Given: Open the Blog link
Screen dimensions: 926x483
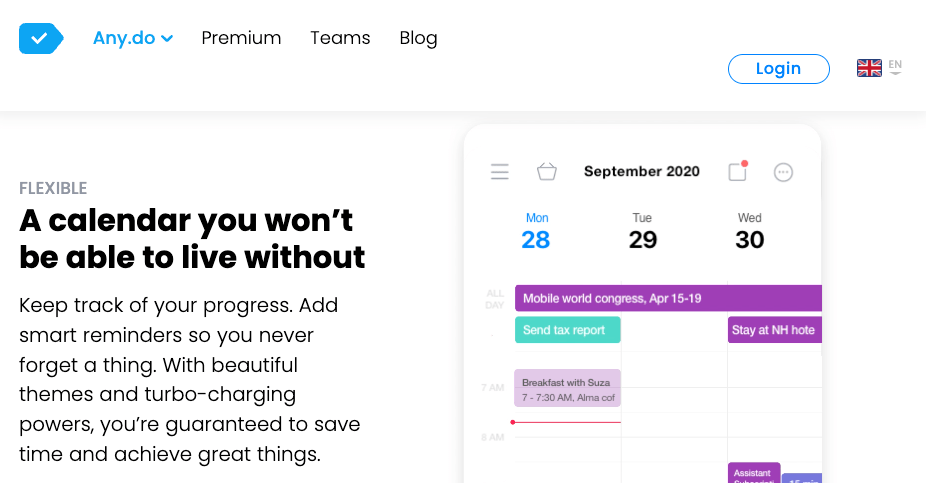Looking at the screenshot, I should (418, 38).
